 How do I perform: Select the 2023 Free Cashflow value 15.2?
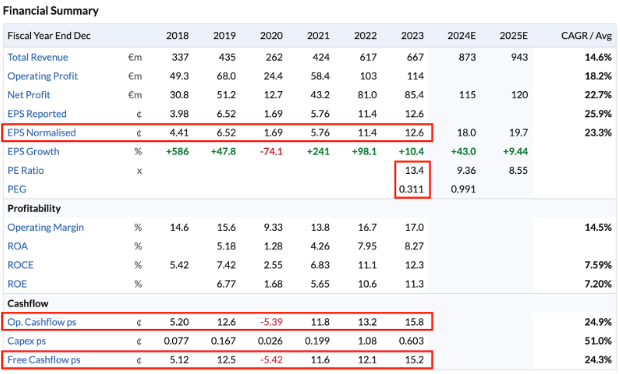tap(414, 360)
